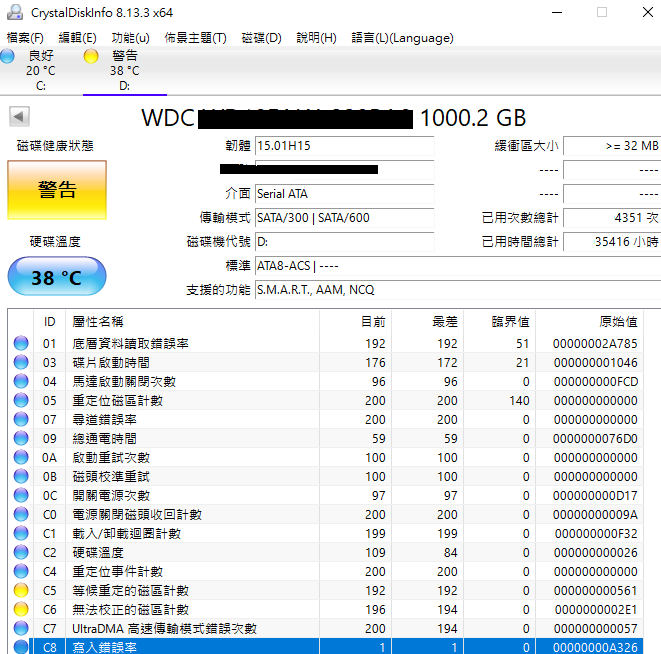Select the 重定位磁區計數 attribute row
Viewport: 661px width, 654px height.
[325, 400]
